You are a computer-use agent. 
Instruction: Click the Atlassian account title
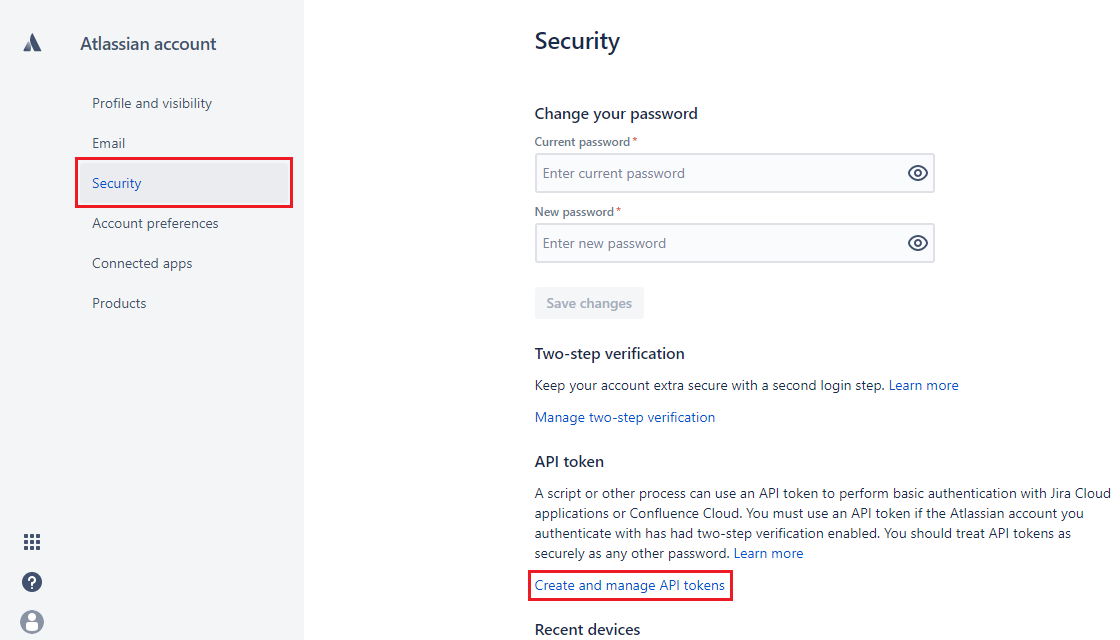[148, 44]
